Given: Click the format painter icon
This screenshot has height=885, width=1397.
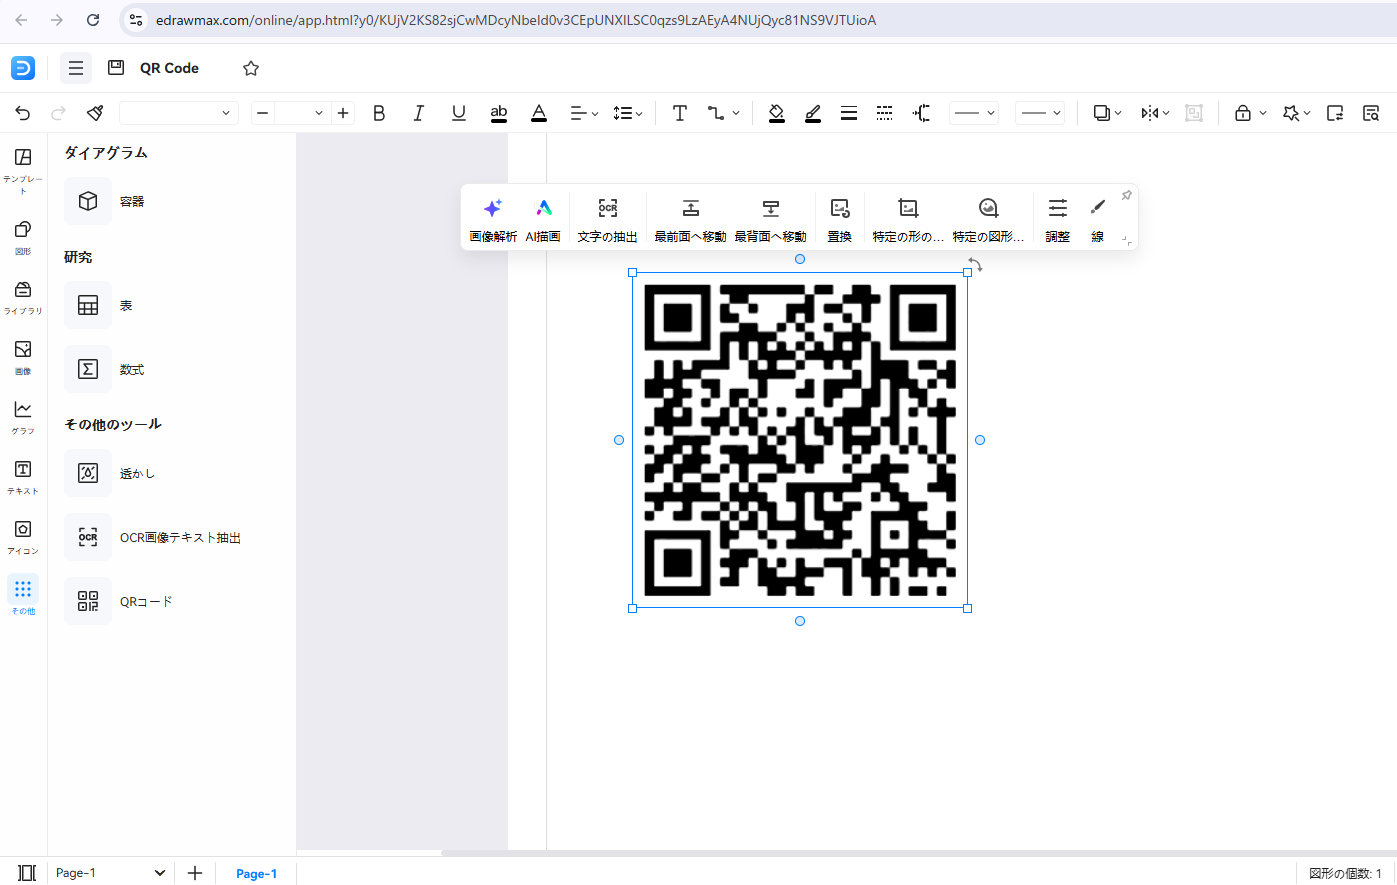Looking at the screenshot, I should [x=95, y=113].
